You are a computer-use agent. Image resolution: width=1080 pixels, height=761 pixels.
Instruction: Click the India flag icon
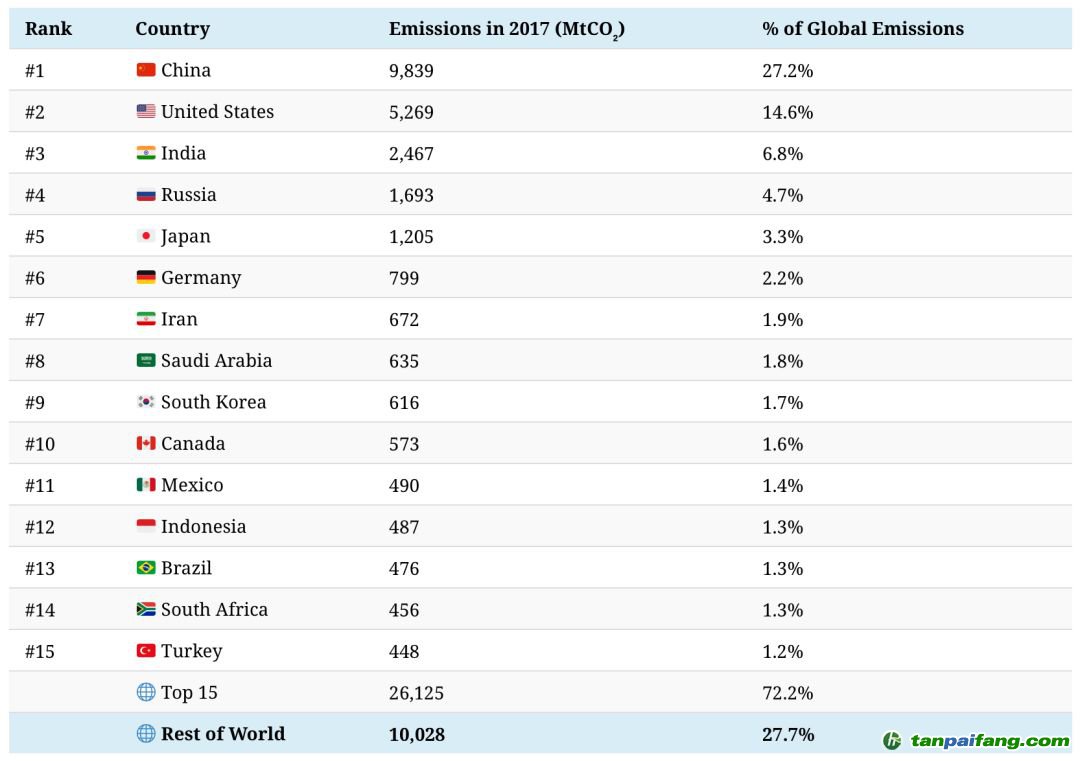pos(146,153)
